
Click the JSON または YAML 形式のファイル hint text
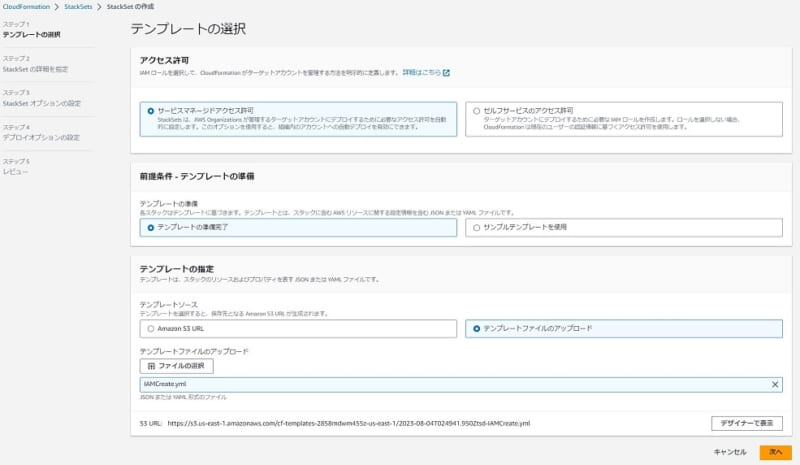tap(183, 397)
